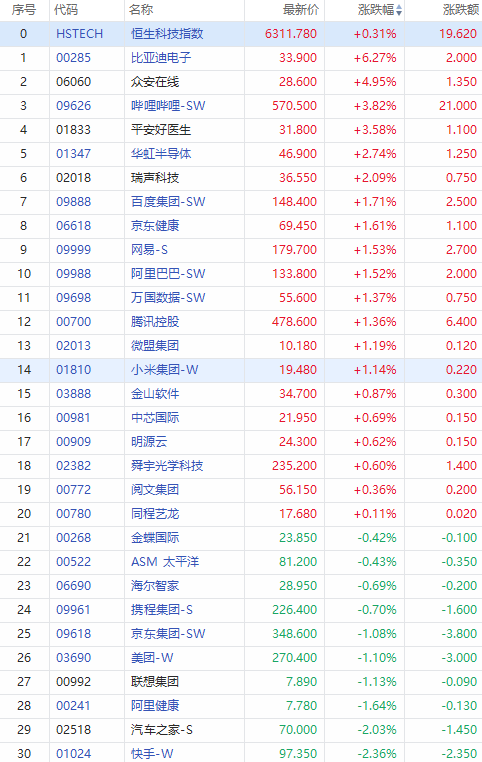Screen dimensions: 482x762
Task: Open stock code 03690 美团
Action: click(73, 658)
